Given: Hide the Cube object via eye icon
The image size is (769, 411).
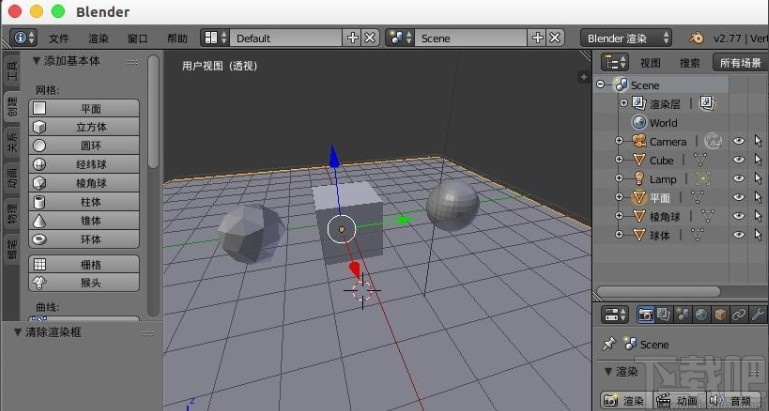Looking at the screenshot, I should pos(738,160).
